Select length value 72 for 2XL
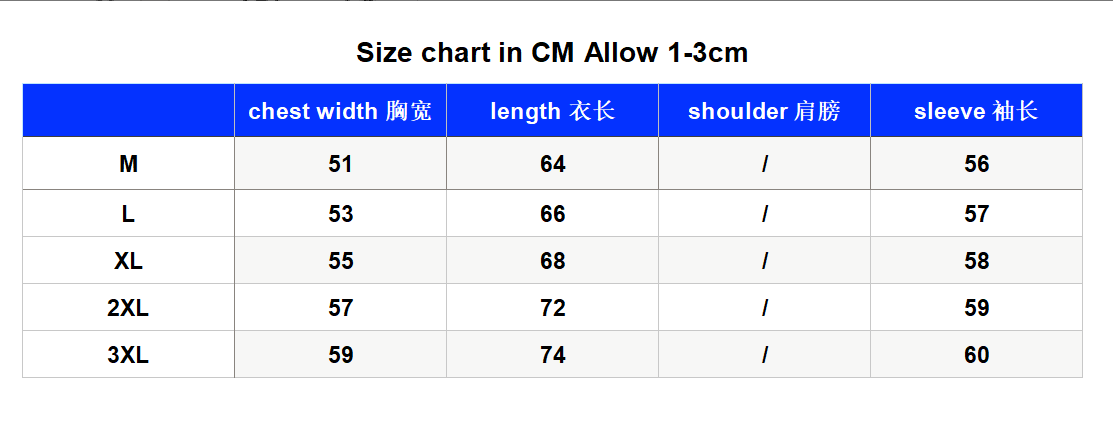This screenshot has height=425, width=1113. pos(552,307)
